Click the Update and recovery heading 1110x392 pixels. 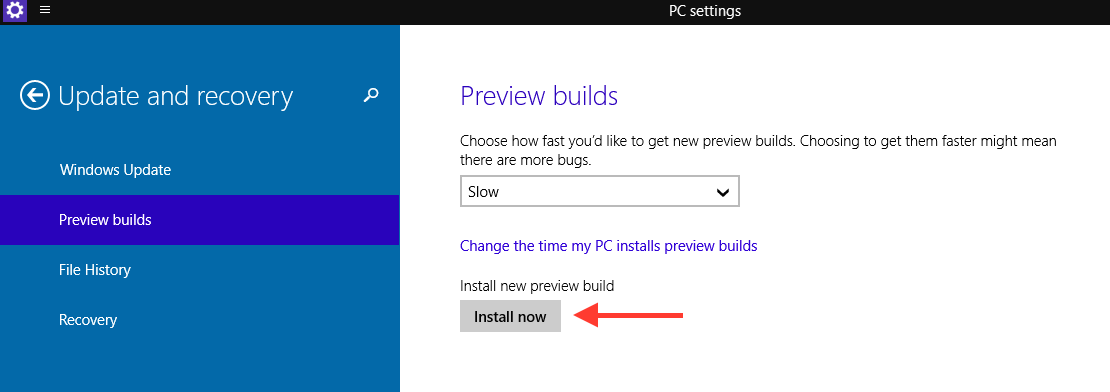(175, 96)
